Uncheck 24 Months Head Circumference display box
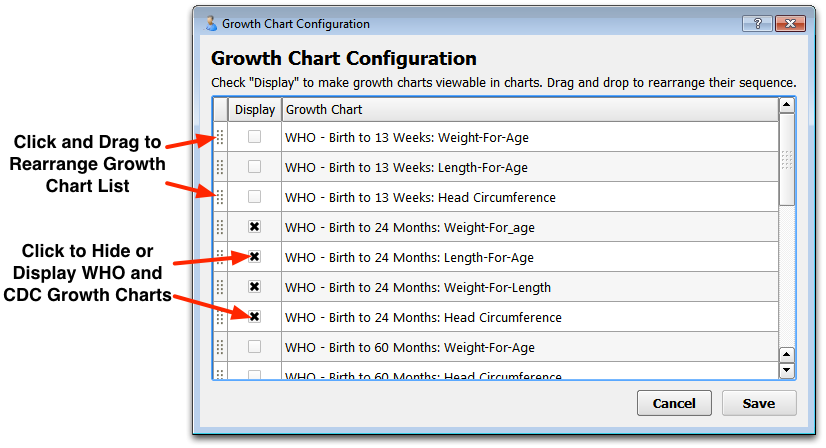 click(254, 317)
